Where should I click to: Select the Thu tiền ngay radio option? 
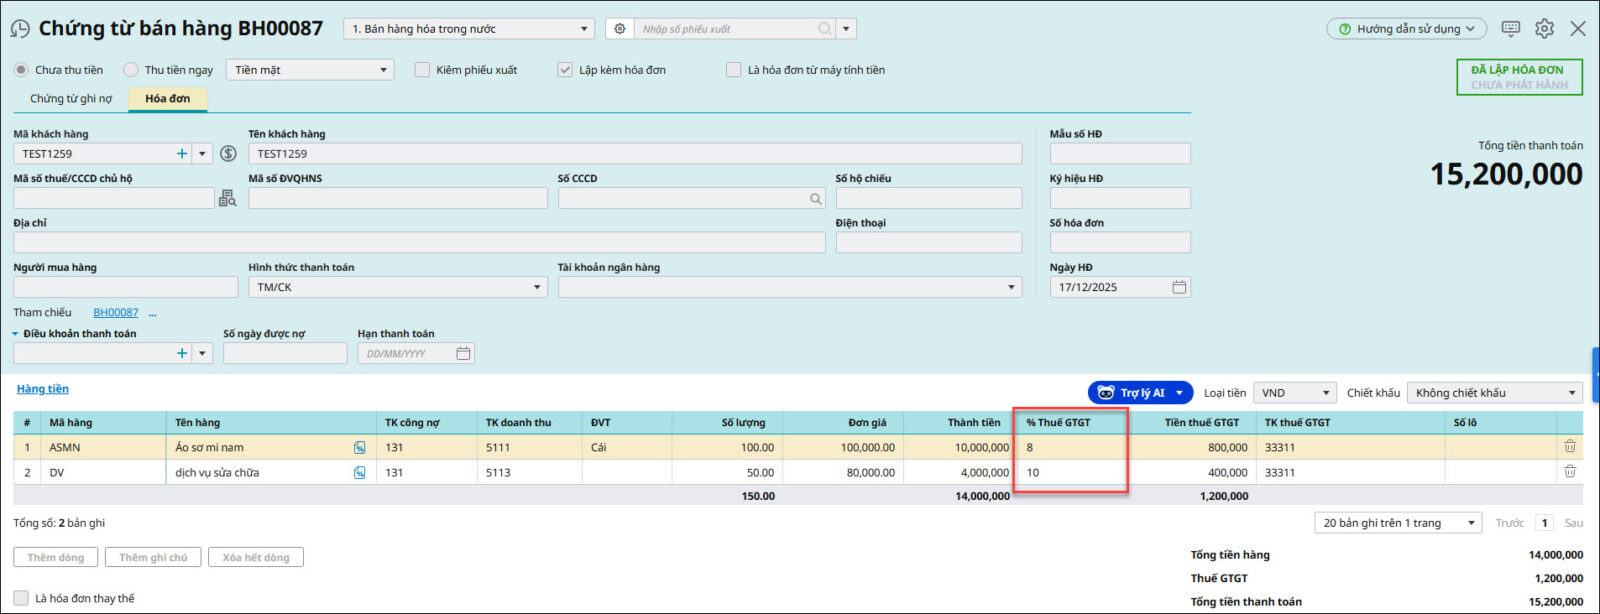[131, 70]
